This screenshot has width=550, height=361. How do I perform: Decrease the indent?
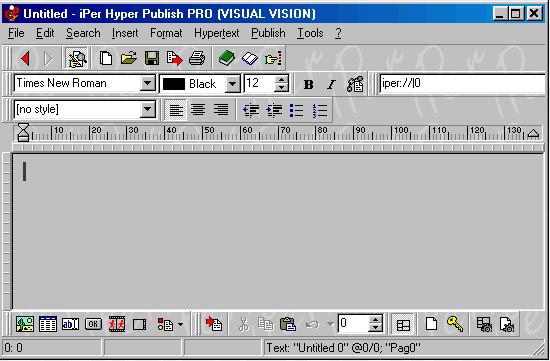[251, 110]
